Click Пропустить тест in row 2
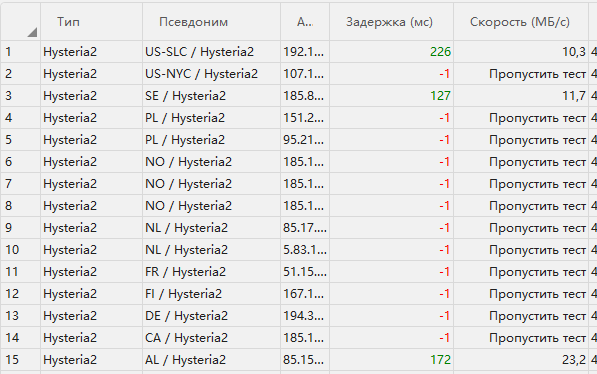This screenshot has width=597, height=374. tap(538, 74)
